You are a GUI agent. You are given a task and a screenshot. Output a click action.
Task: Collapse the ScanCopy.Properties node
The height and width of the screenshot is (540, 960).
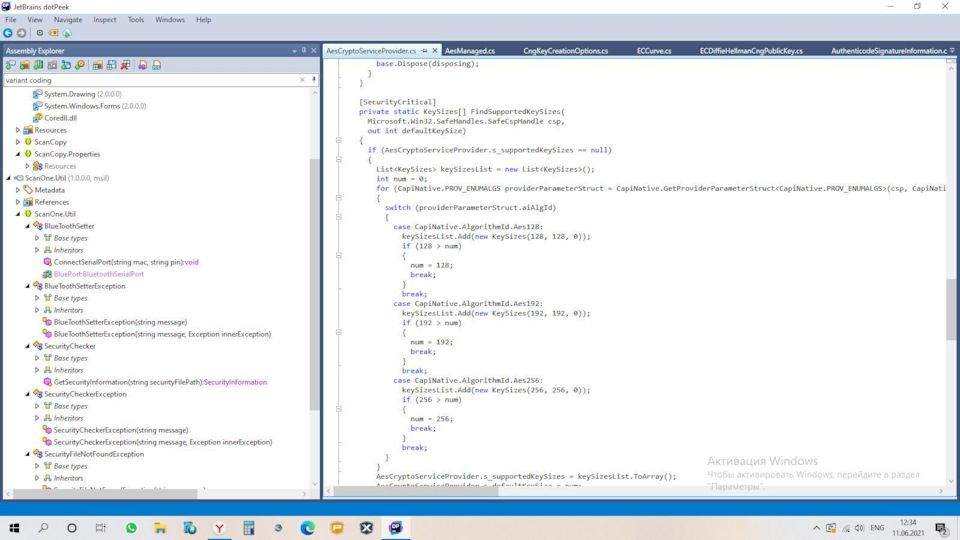click(x=18, y=154)
